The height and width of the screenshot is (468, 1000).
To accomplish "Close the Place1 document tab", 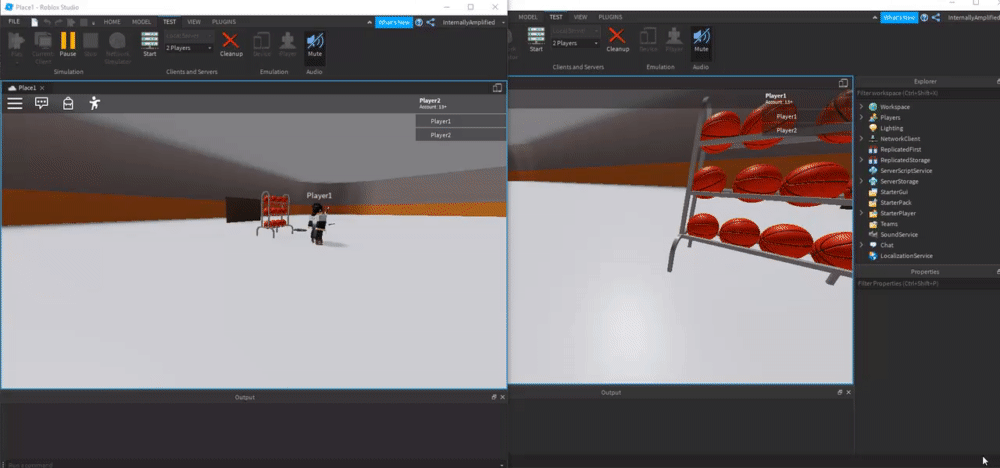I will (x=42, y=88).
